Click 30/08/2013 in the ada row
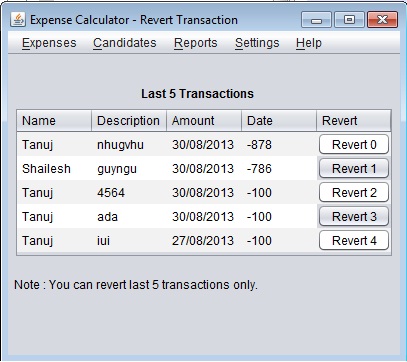 coord(204,217)
